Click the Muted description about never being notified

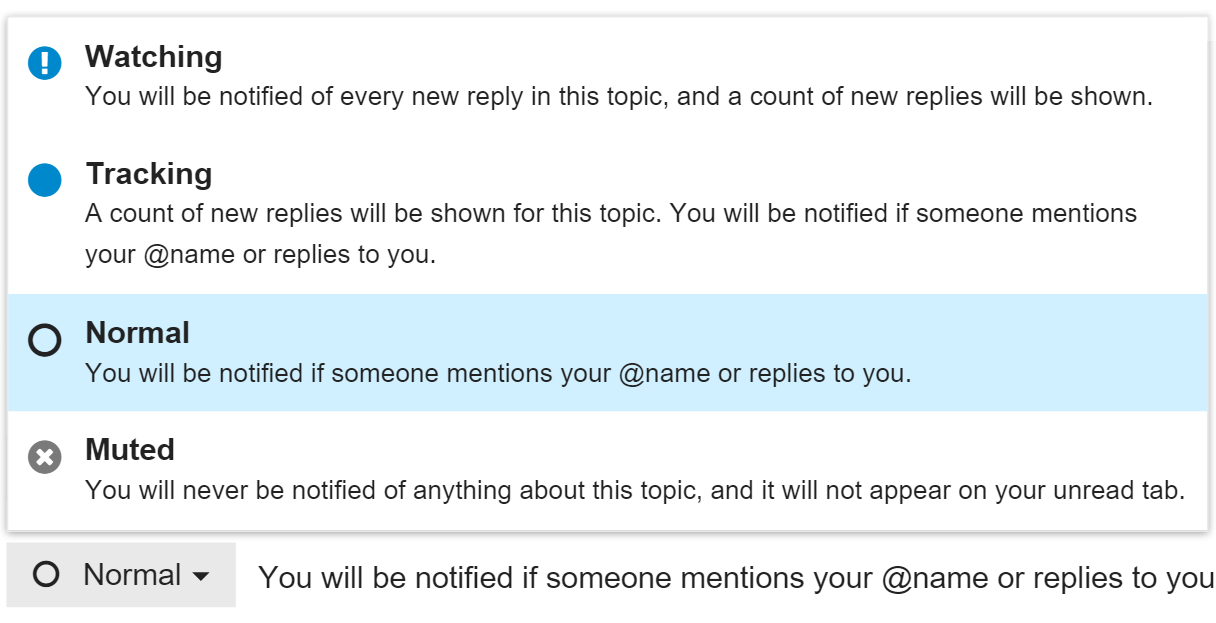pos(635,491)
